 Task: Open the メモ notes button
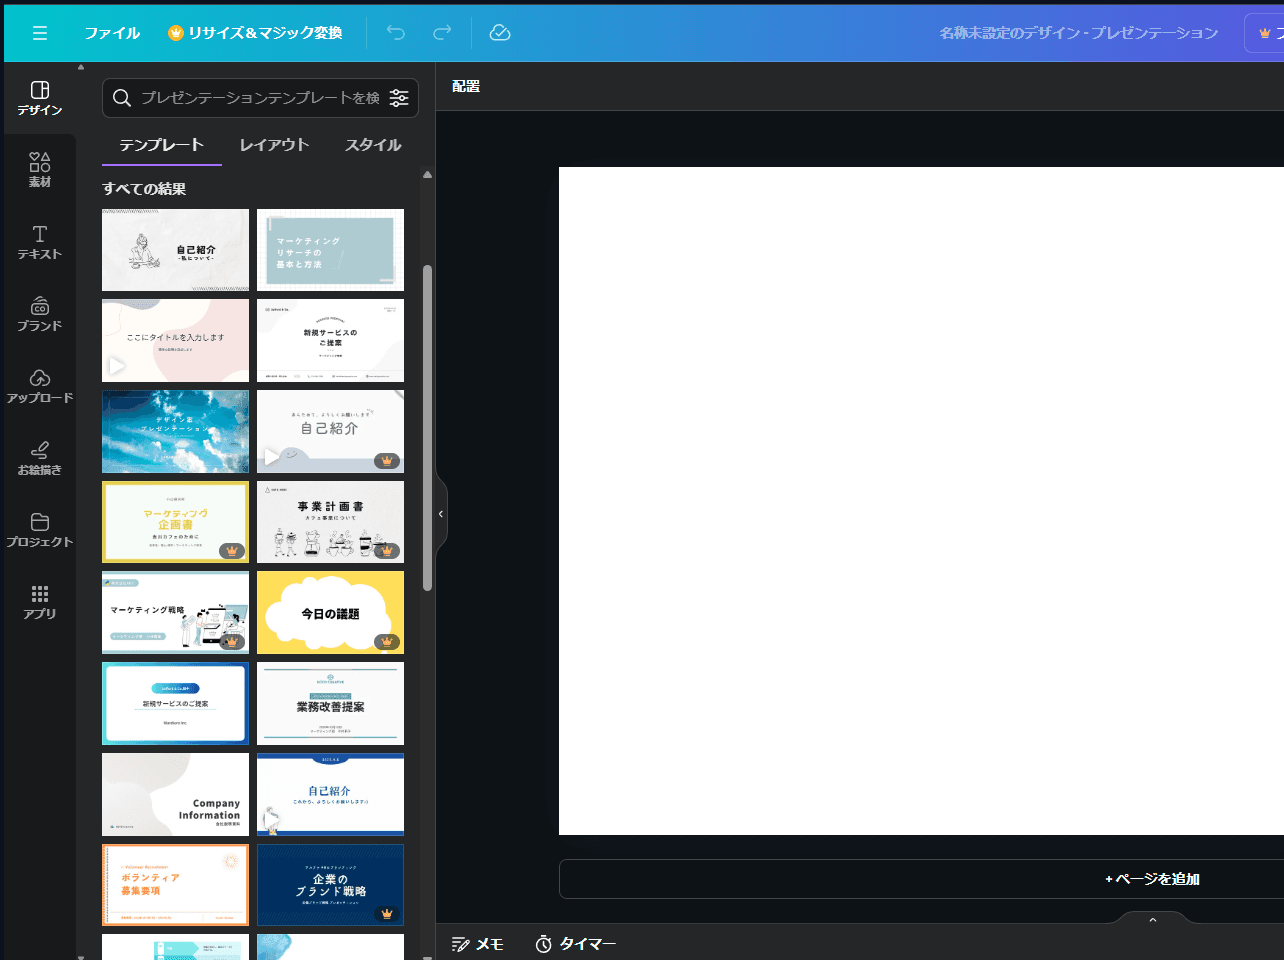point(478,944)
